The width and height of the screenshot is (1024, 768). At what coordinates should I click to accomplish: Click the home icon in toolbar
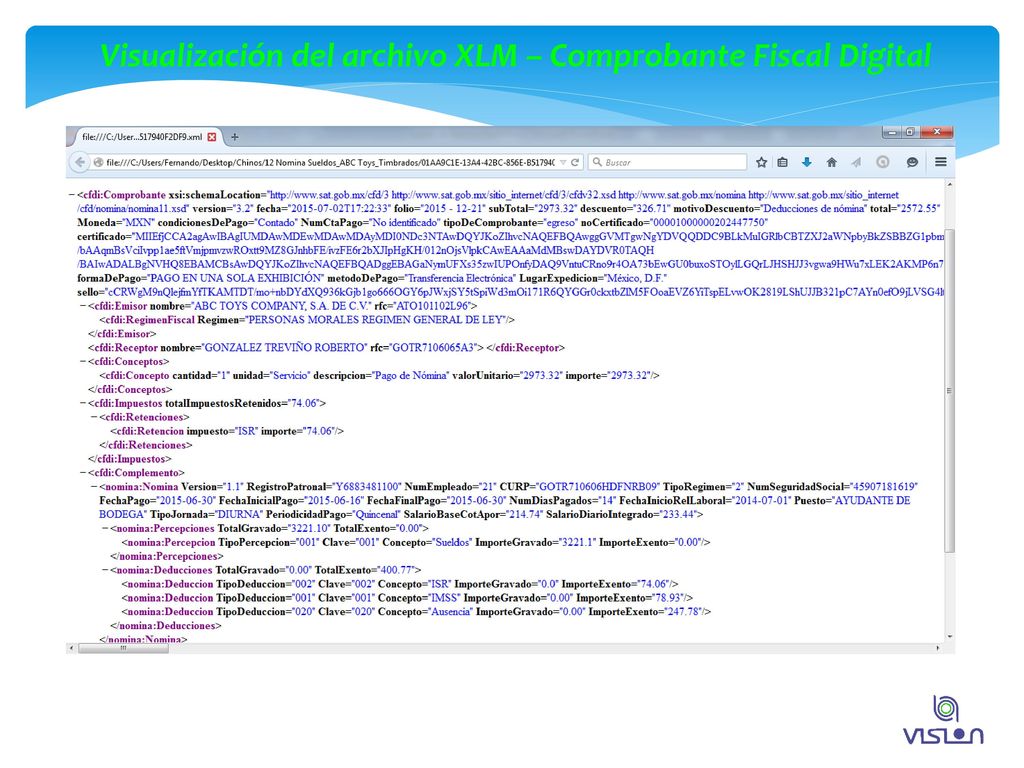pyautogui.click(x=831, y=162)
